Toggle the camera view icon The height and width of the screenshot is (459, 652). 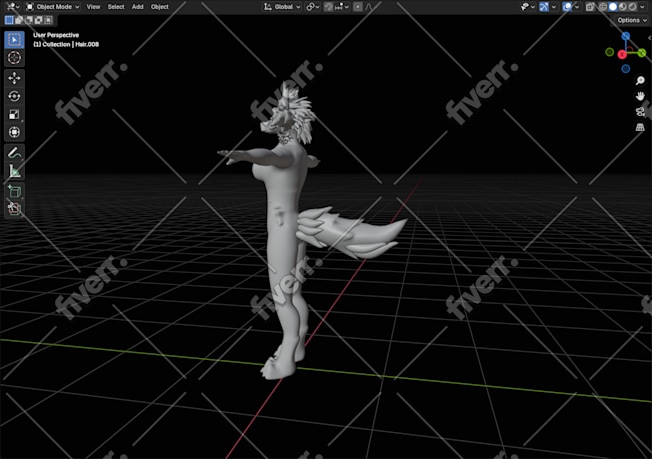click(640, 111)
